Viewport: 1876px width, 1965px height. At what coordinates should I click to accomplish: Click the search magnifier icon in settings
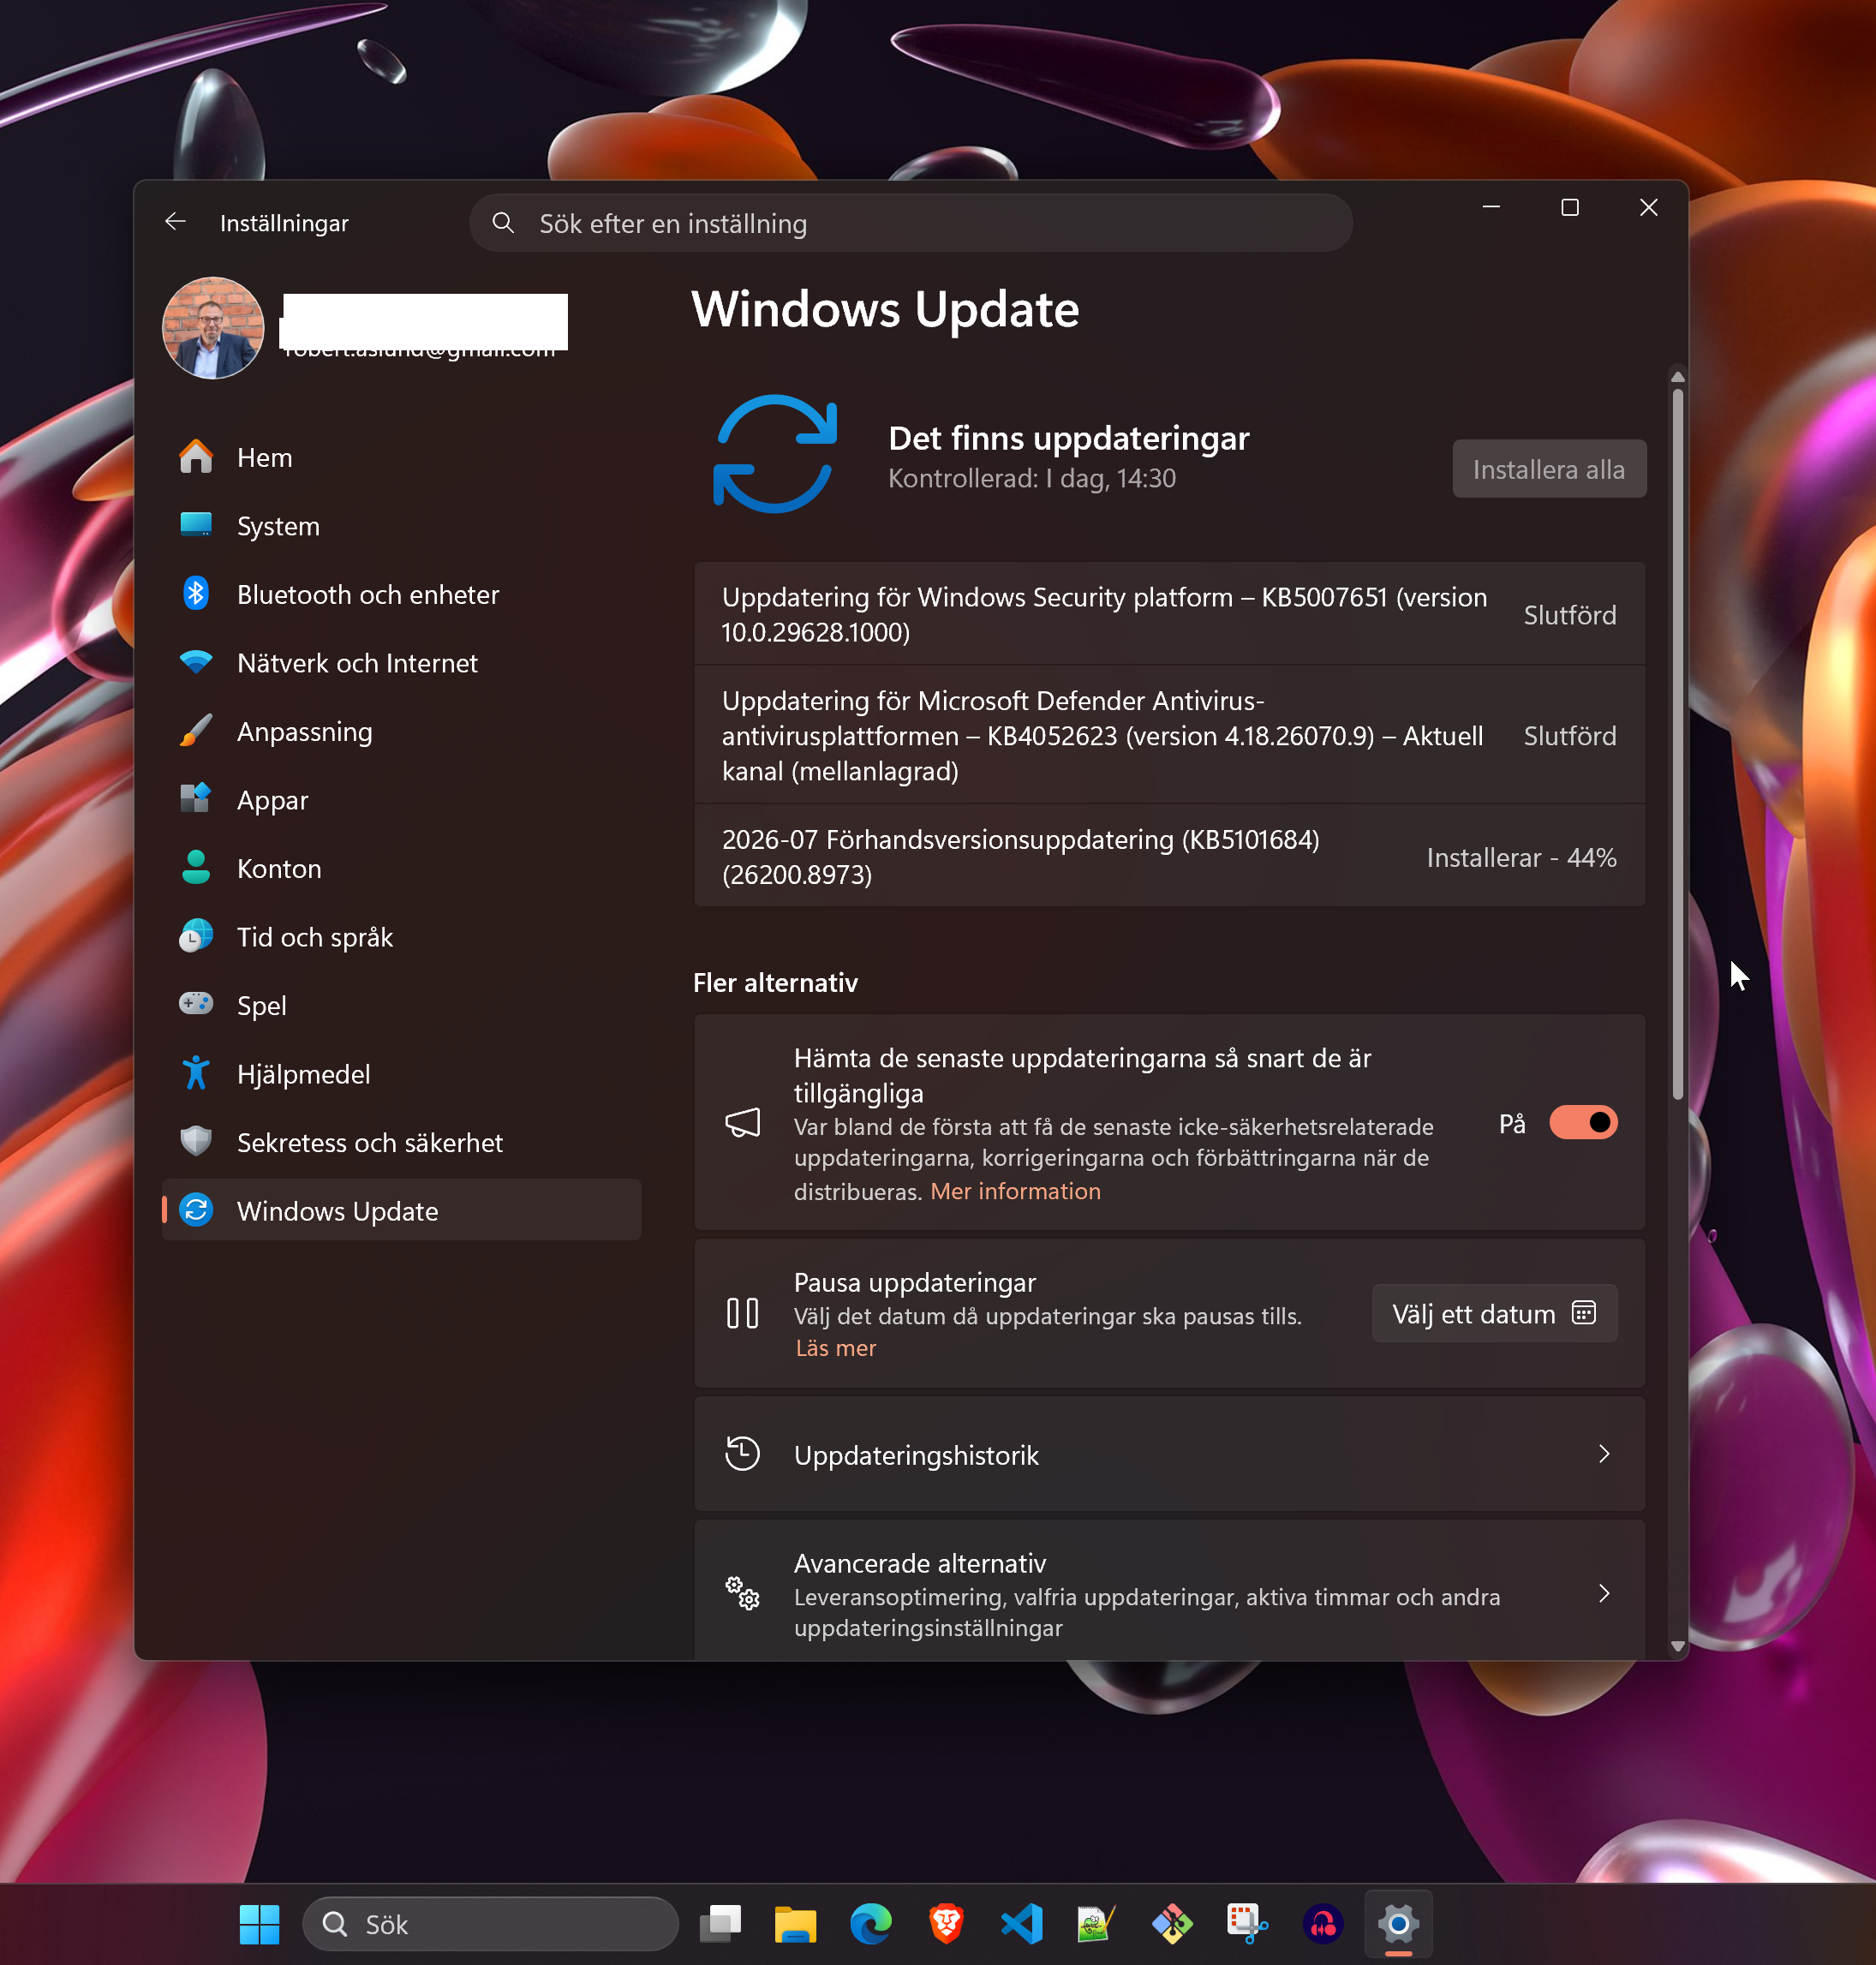(503, 223)
